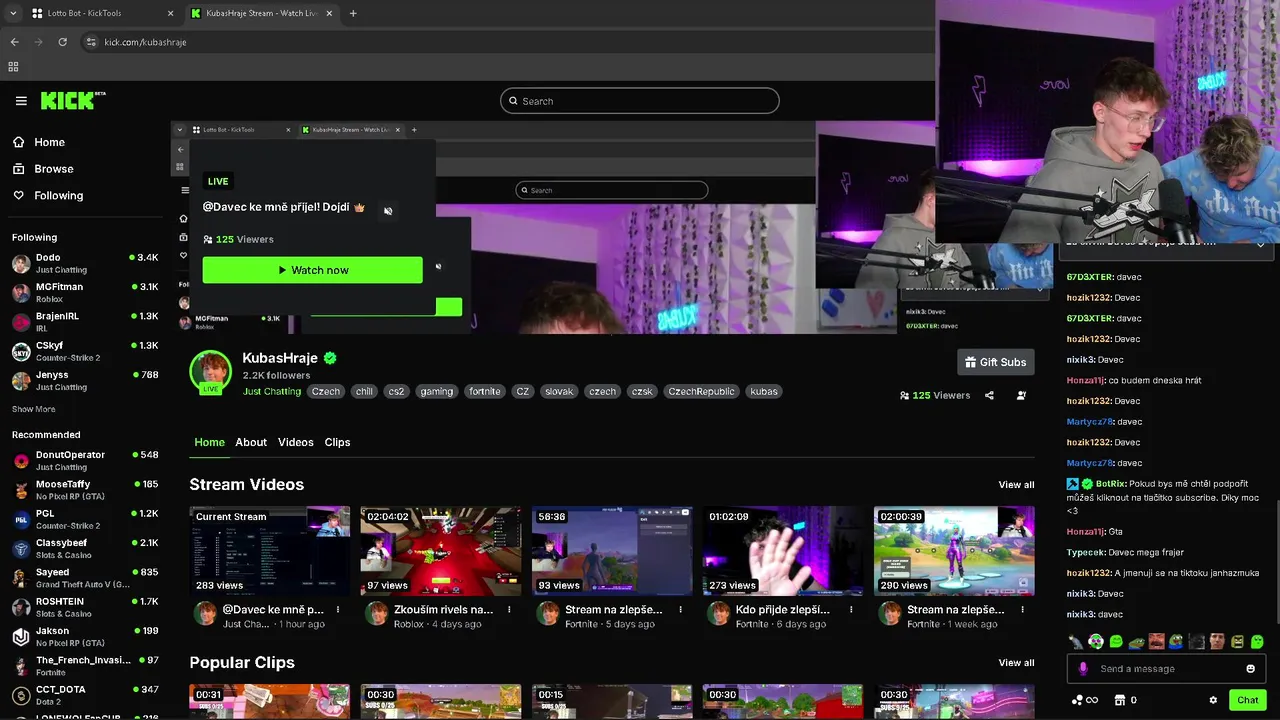Open Sayeed recommended channel
The image size is (1280, 720).
point(85,578)
